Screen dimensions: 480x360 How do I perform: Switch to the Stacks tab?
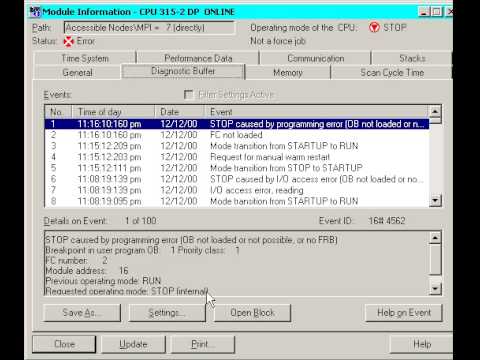(412, 58)
